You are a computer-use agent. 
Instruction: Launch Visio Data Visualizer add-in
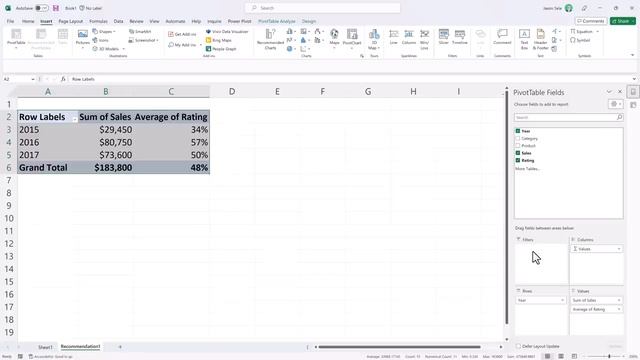[x=227, y=31]
